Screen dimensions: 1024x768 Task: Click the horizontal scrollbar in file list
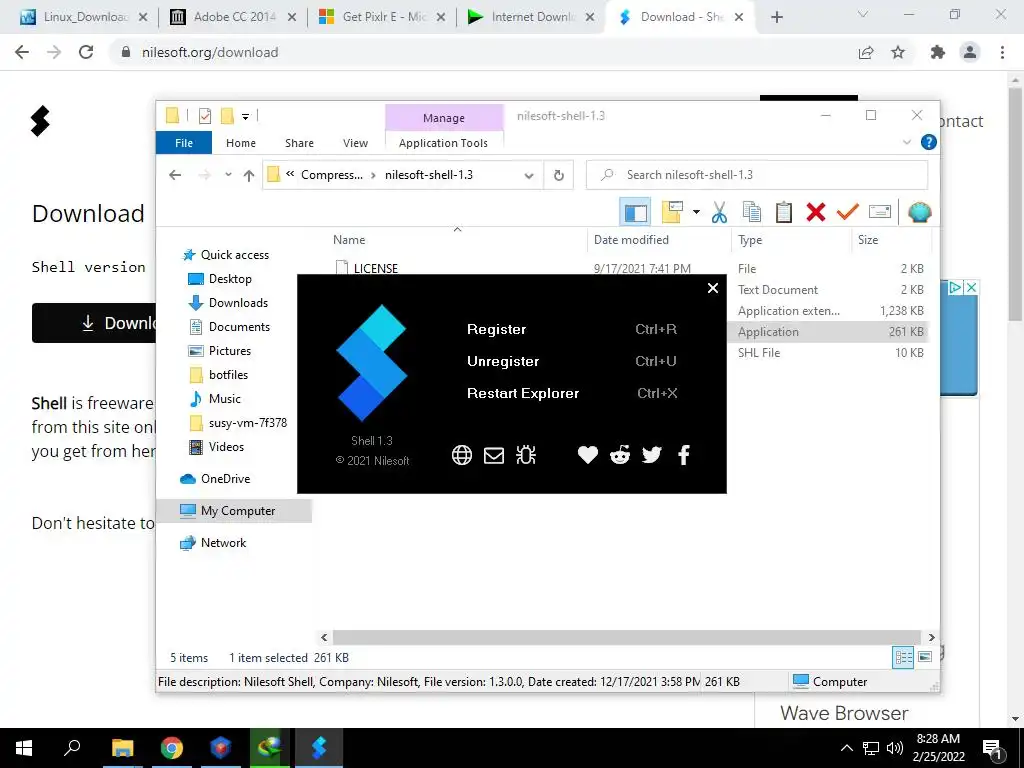tap(627, 637)
